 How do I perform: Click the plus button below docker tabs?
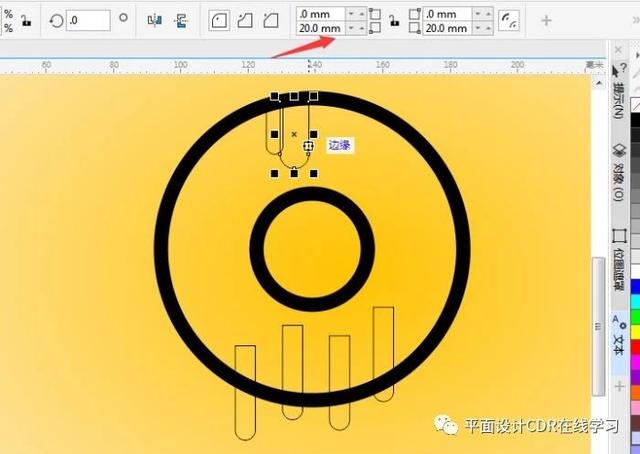(620, 386)
